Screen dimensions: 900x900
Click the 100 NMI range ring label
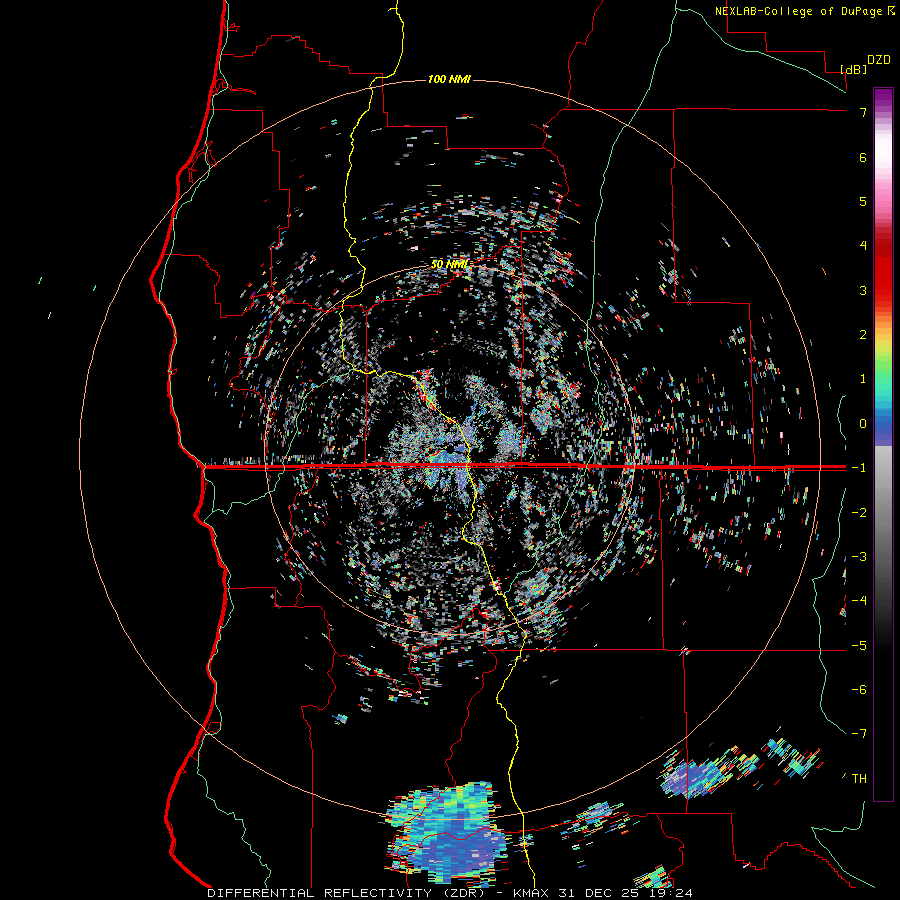click(449, 79)
